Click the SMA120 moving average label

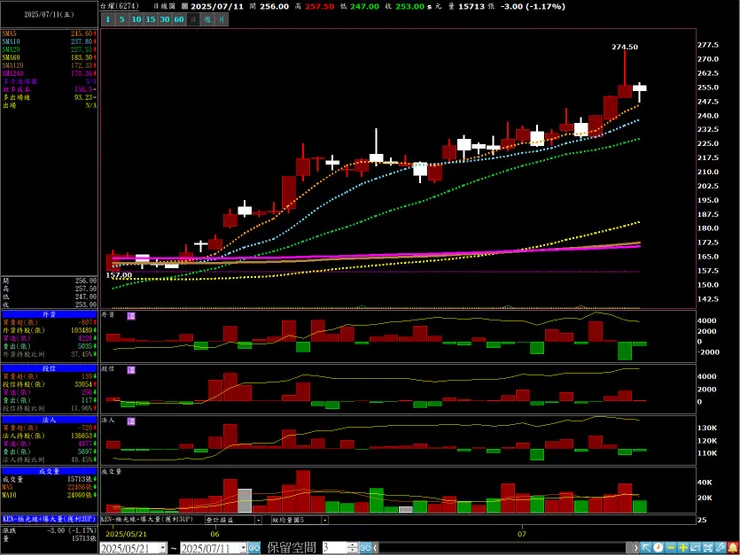coord(12,65)
